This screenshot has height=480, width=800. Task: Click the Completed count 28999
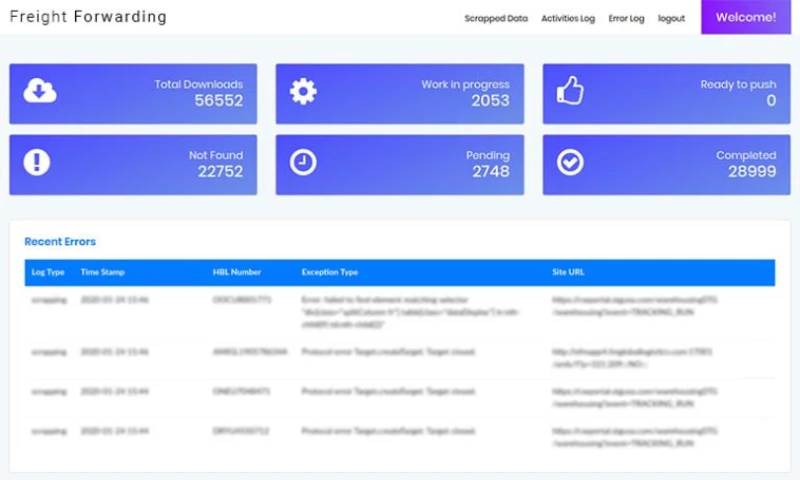tap(751, 172)
